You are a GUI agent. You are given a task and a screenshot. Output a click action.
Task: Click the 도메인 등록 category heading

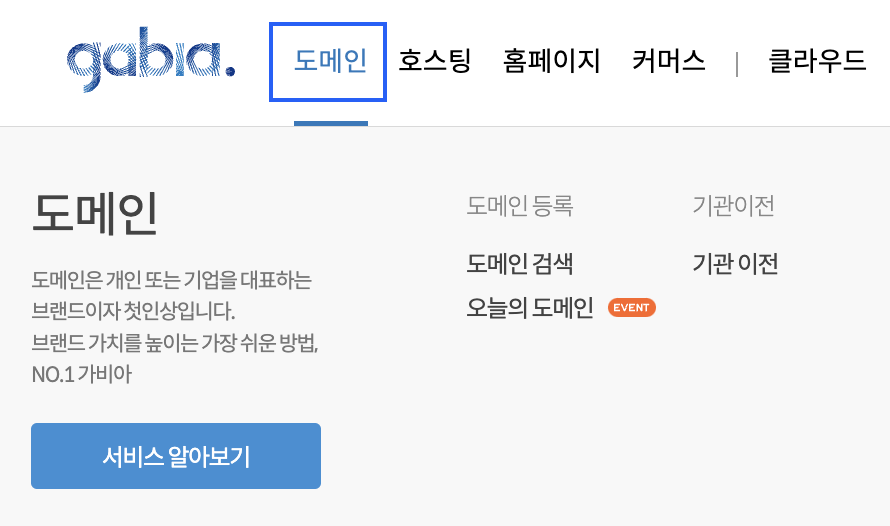pos(519,205)
